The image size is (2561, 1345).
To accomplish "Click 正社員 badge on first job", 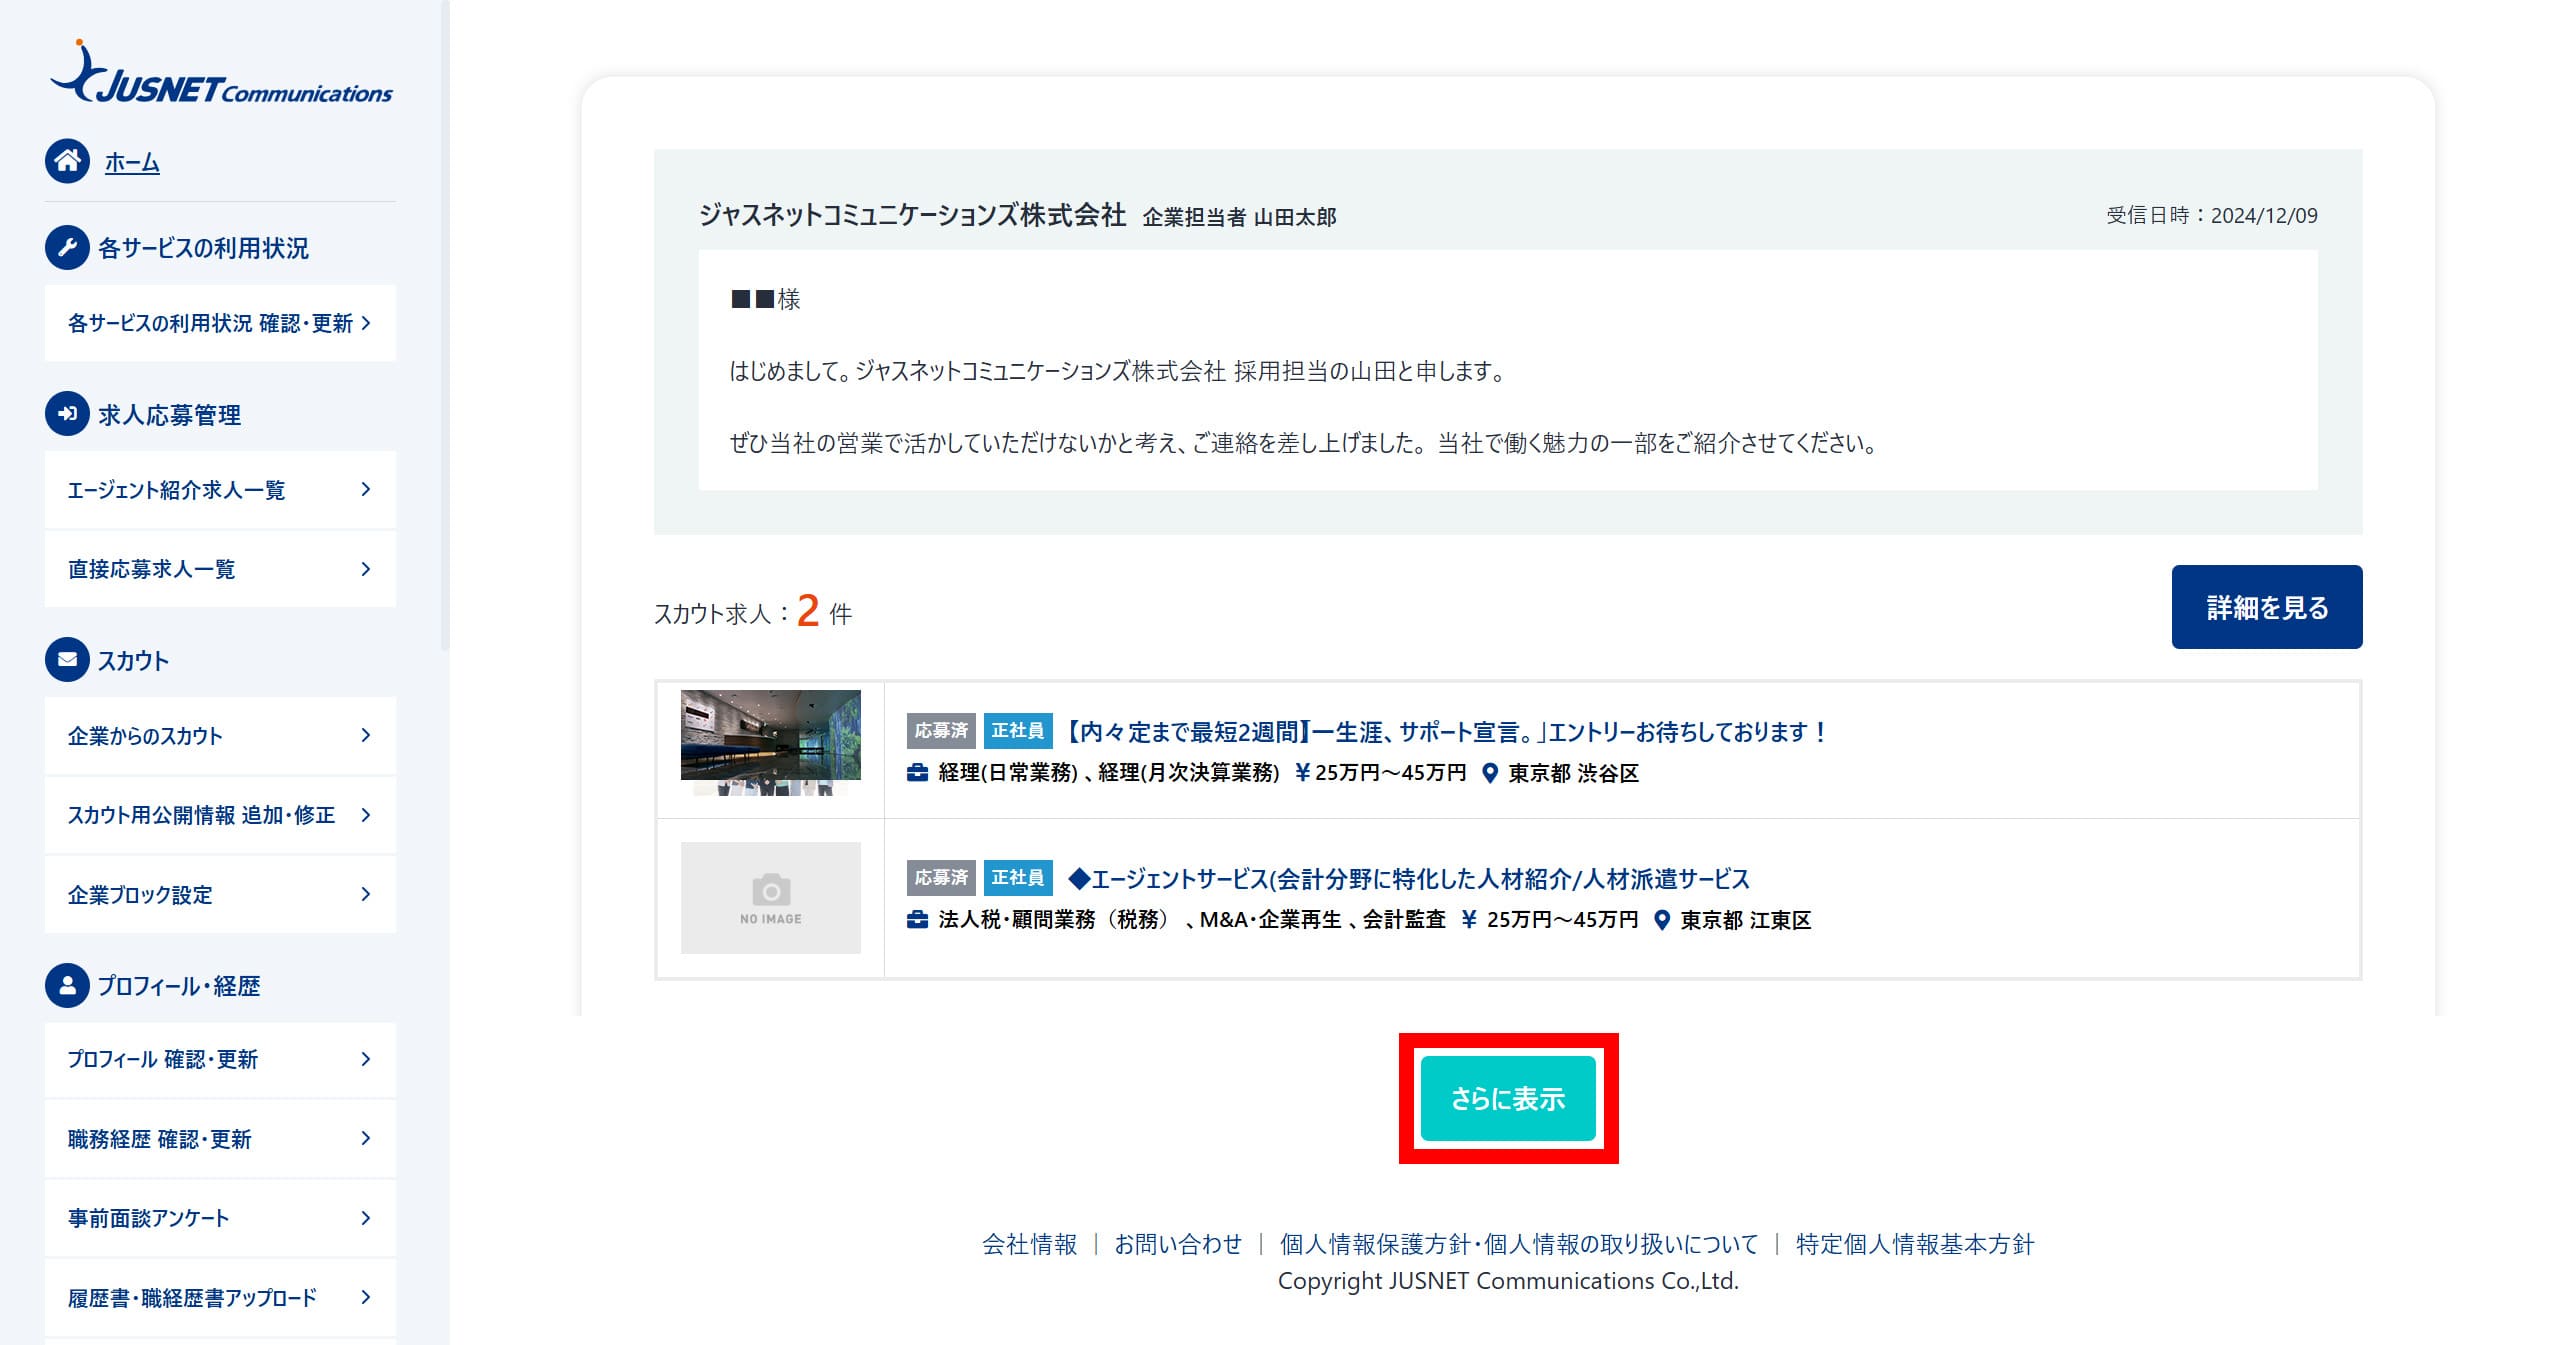I will pyautogui.click(x=1018, y=731).
